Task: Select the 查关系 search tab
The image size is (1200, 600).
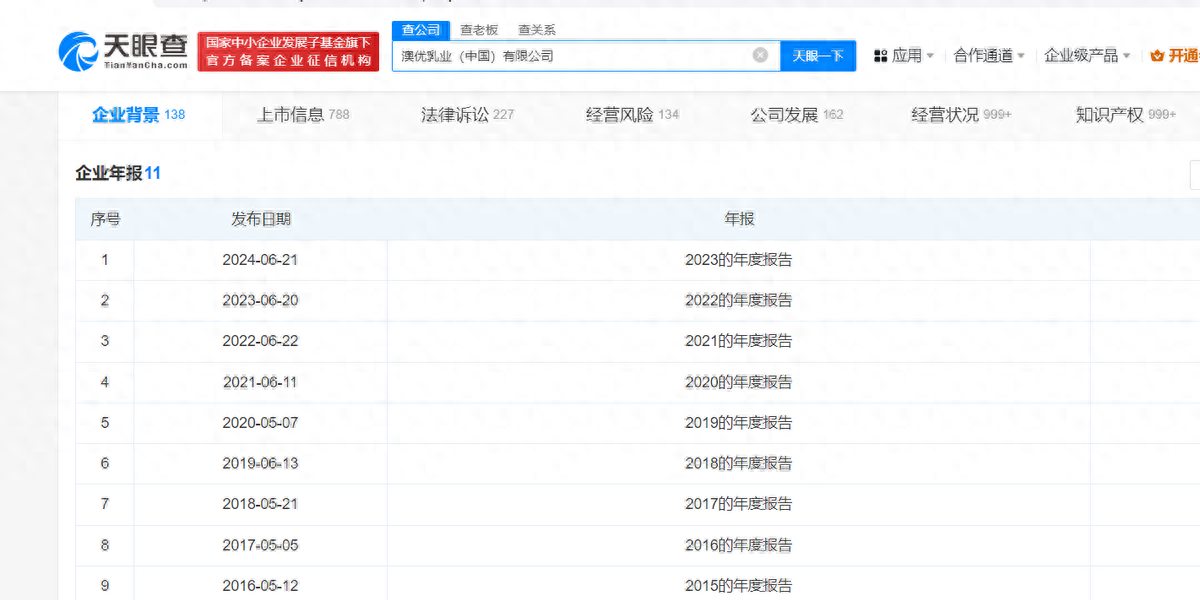Action: pyautogui.click(x=537, y=30)
